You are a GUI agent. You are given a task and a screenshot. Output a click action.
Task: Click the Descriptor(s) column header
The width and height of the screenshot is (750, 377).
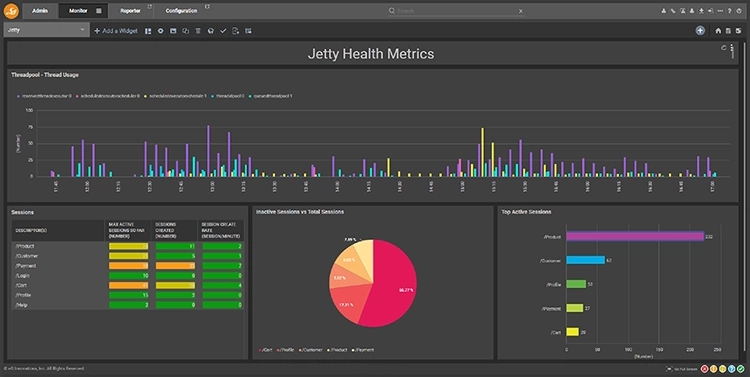58,230
